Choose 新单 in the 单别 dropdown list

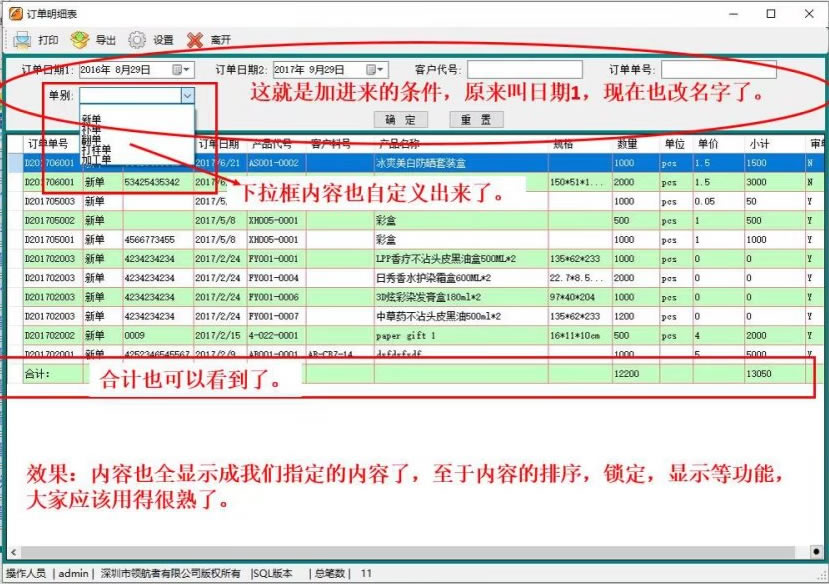pyautogui.click(x=91, y=119)
